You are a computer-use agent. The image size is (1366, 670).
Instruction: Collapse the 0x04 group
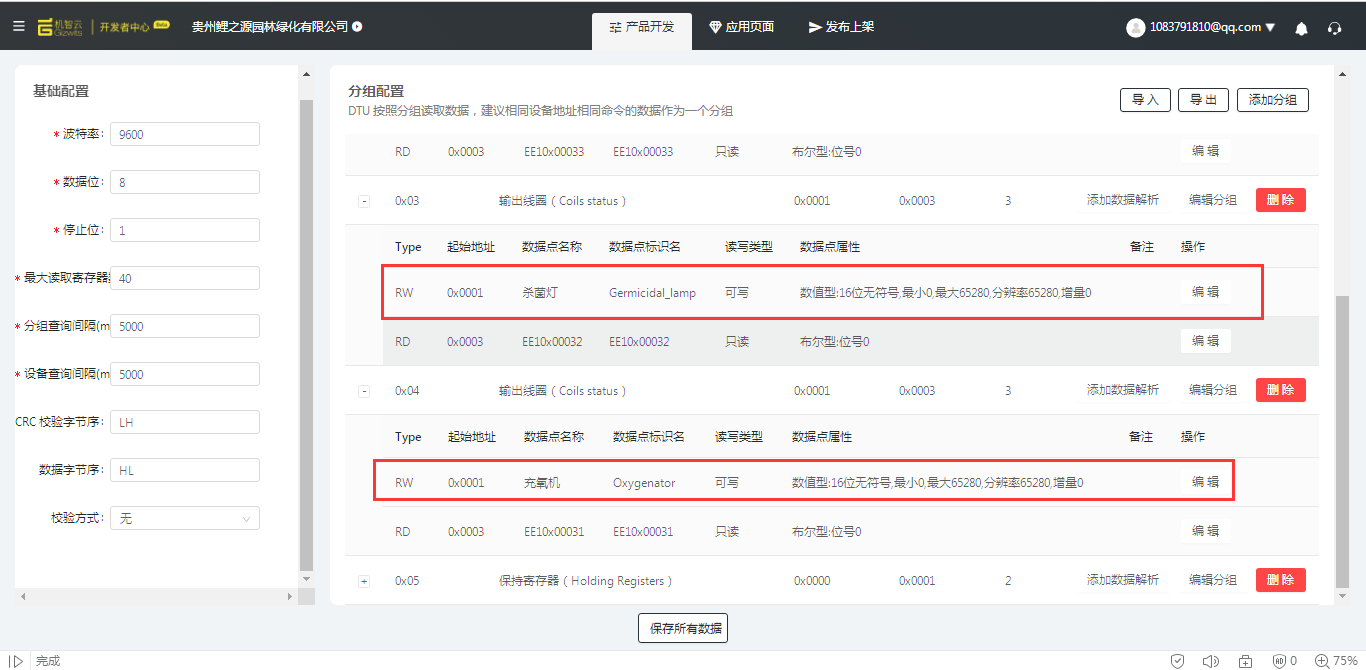pos(364,391)
